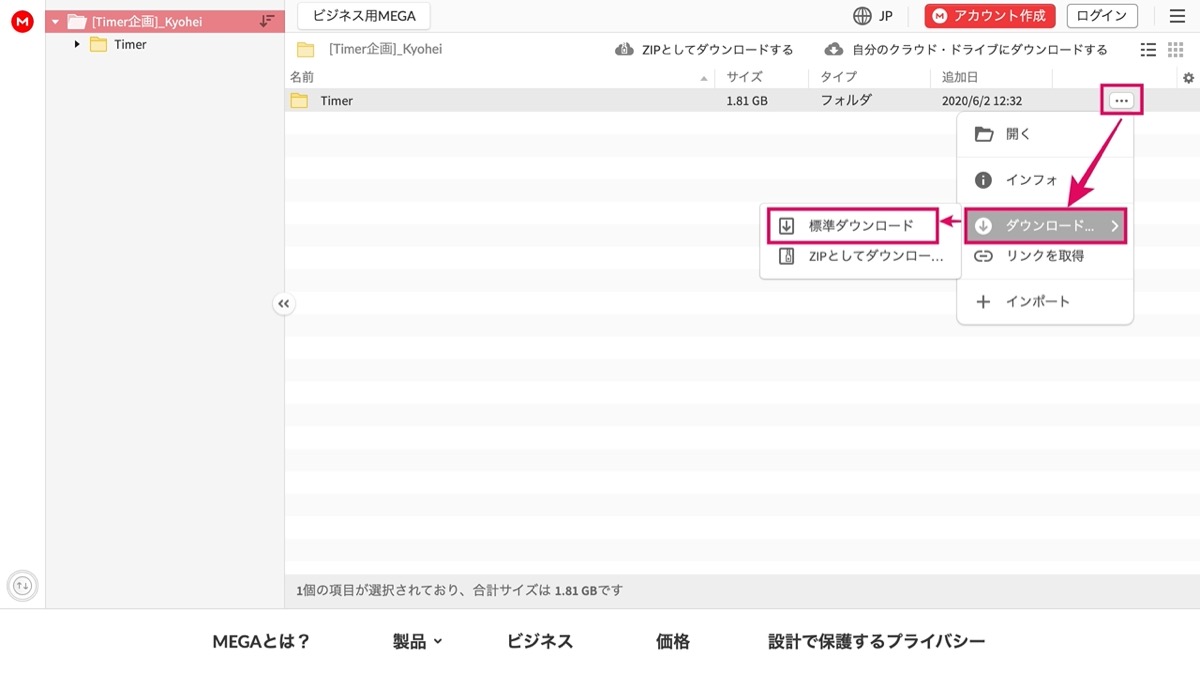Image resolution: width=1200 pixels, height=674 pixels.
Task: Open the transfers arrows icon in sidebar
Action: coord(22,585)
